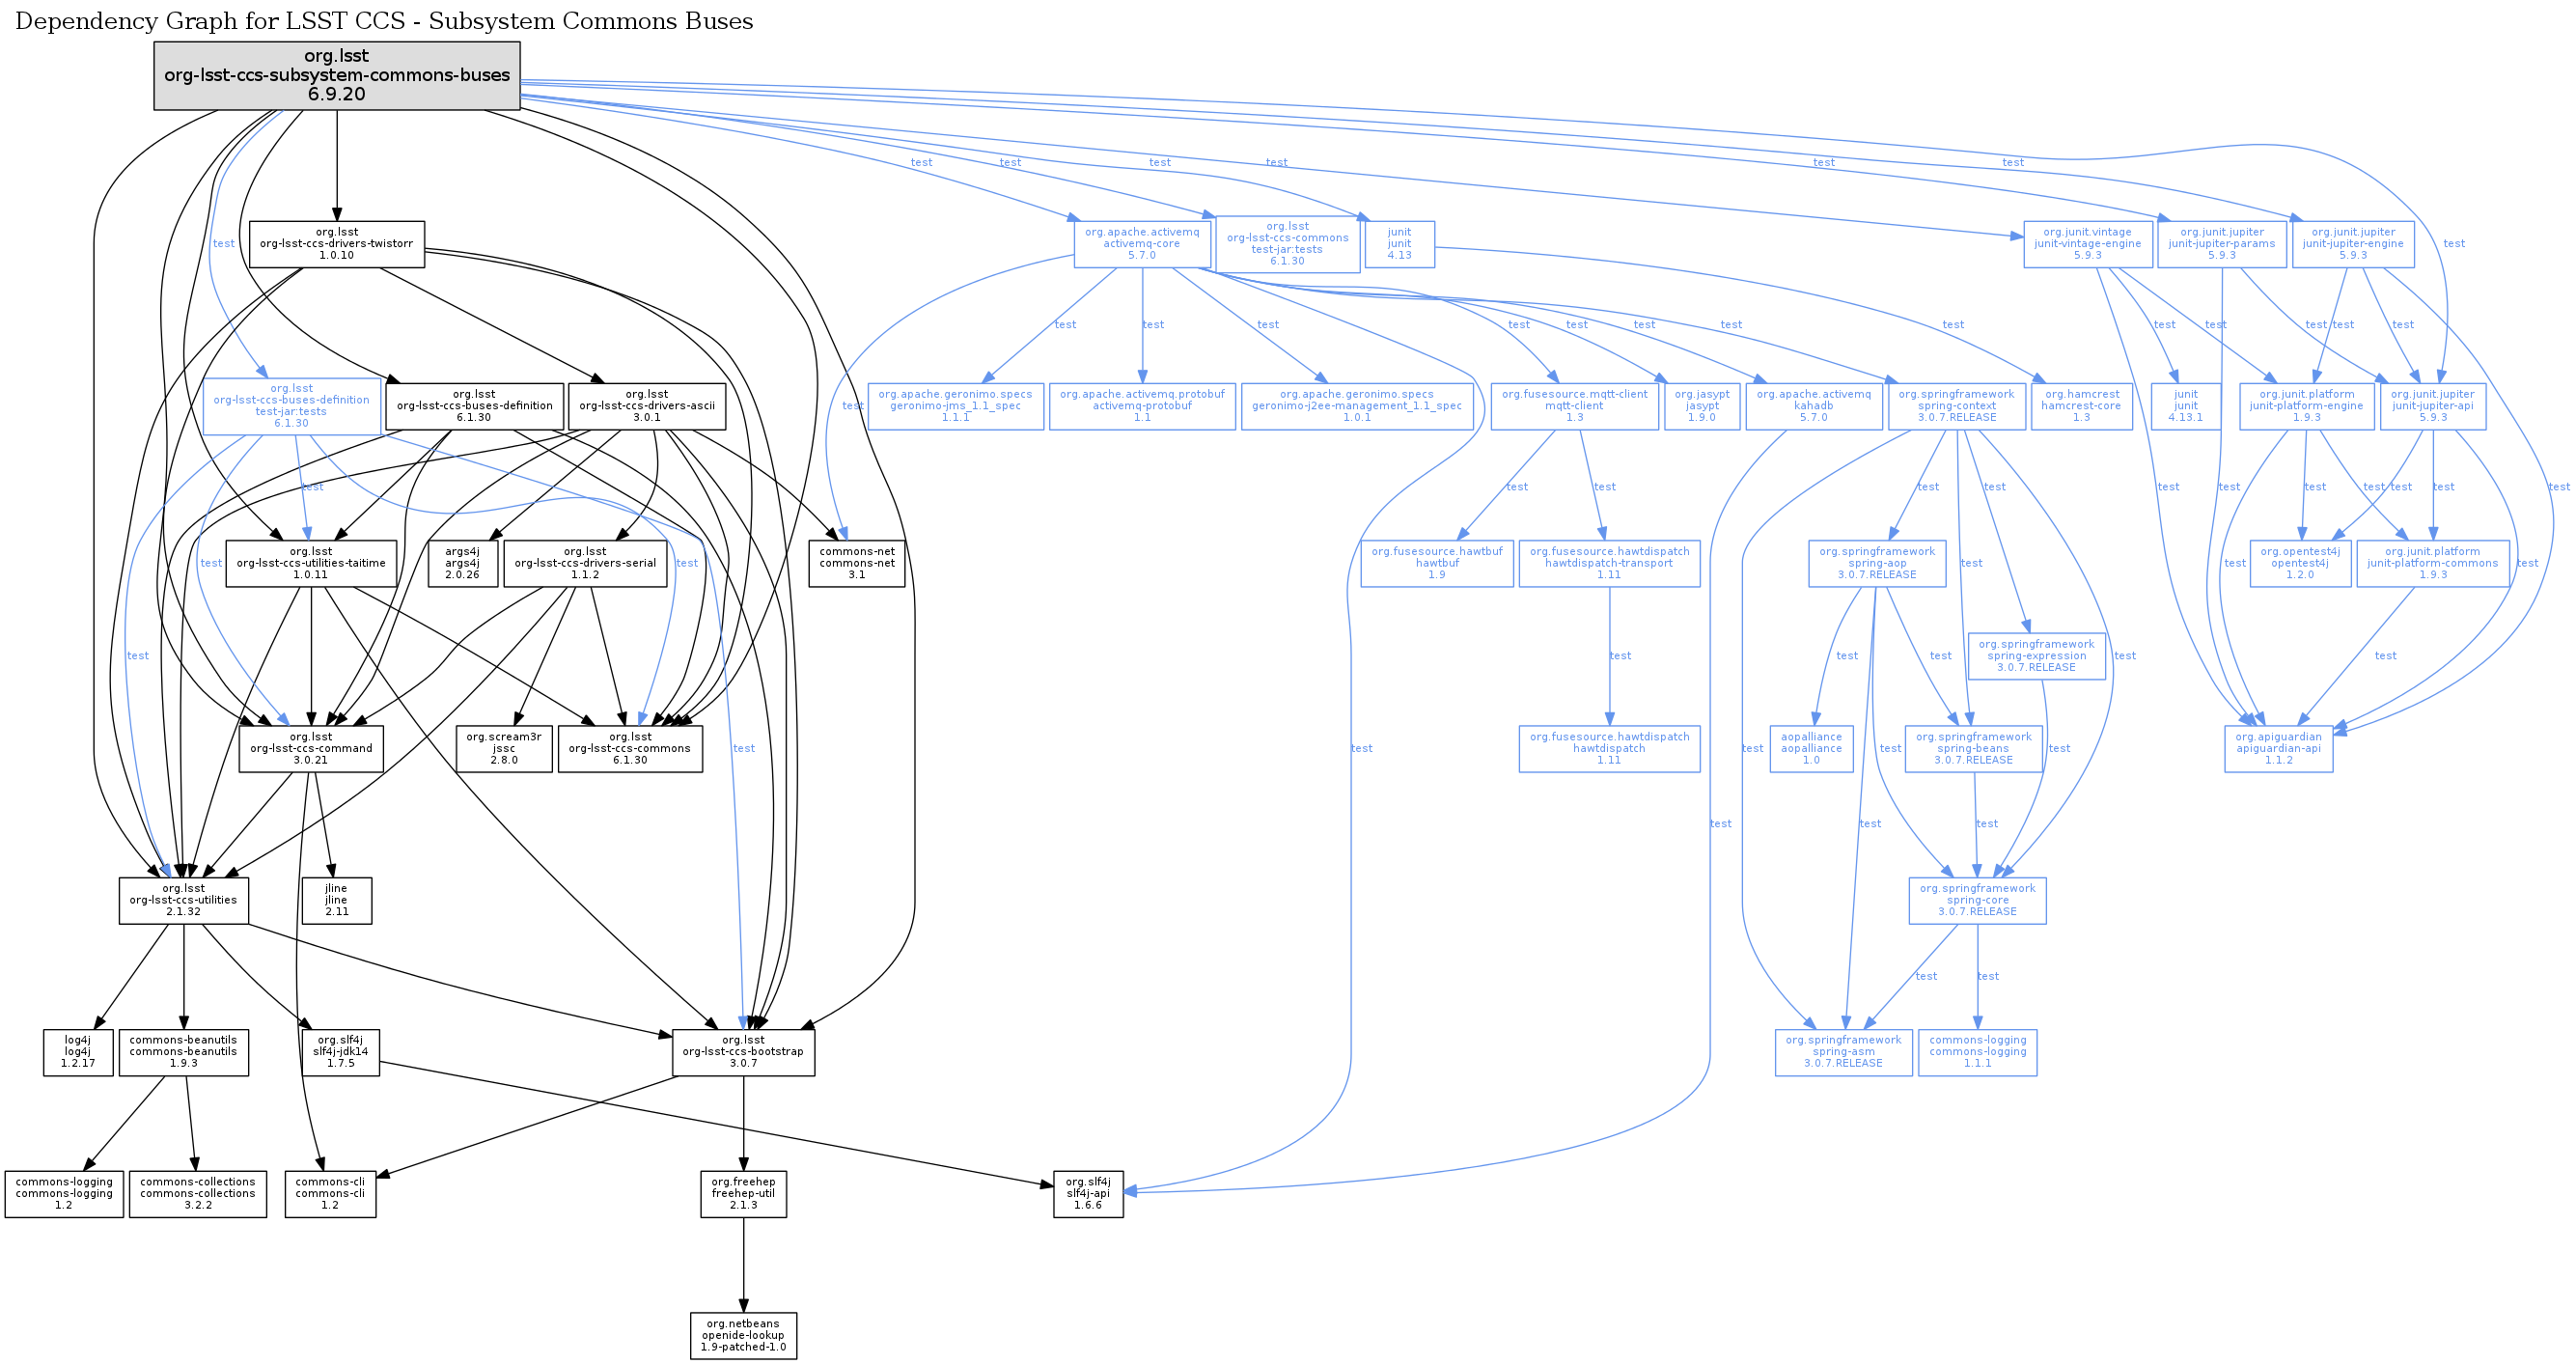The image size is (2576, 1364).
Task: Click the spring-core 3.0.7.RELEASE node
Action: pyautogui.click(x=1977, y=900)
